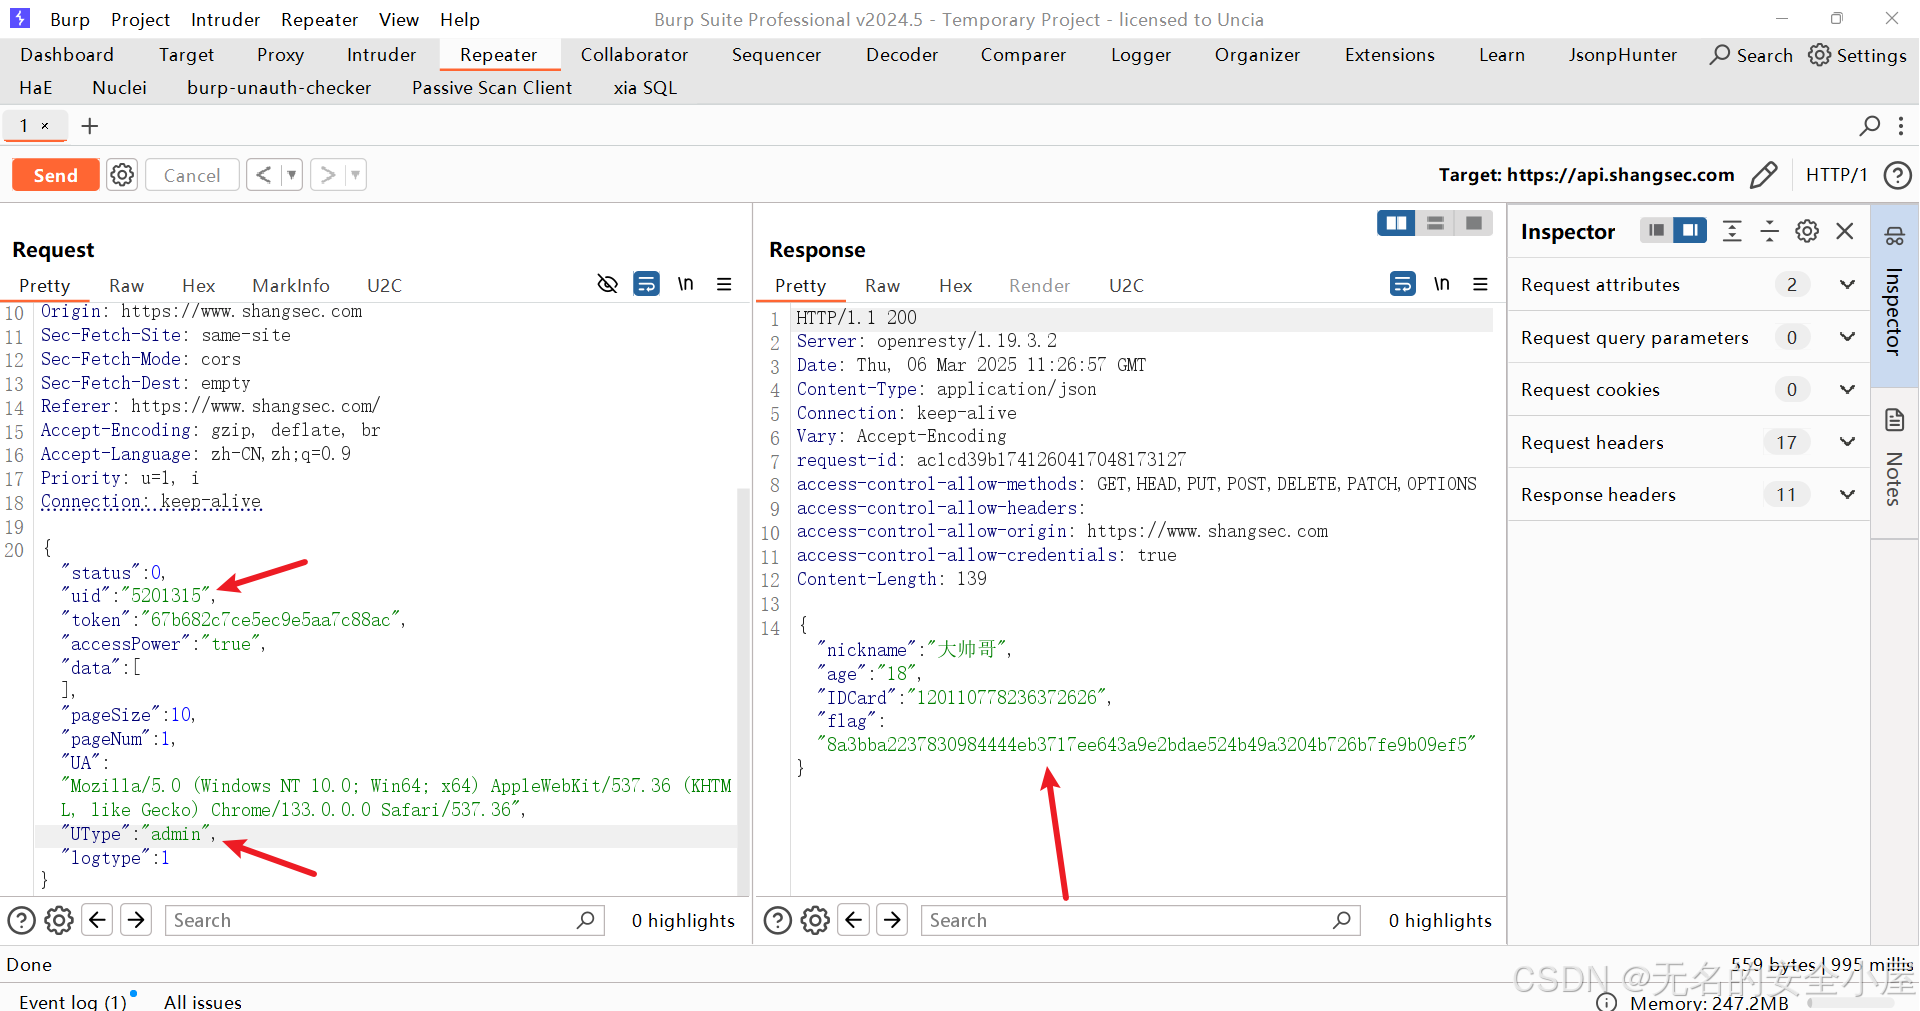Open the Collaborator tab
1920x1011 pixels.
[634, 55]
